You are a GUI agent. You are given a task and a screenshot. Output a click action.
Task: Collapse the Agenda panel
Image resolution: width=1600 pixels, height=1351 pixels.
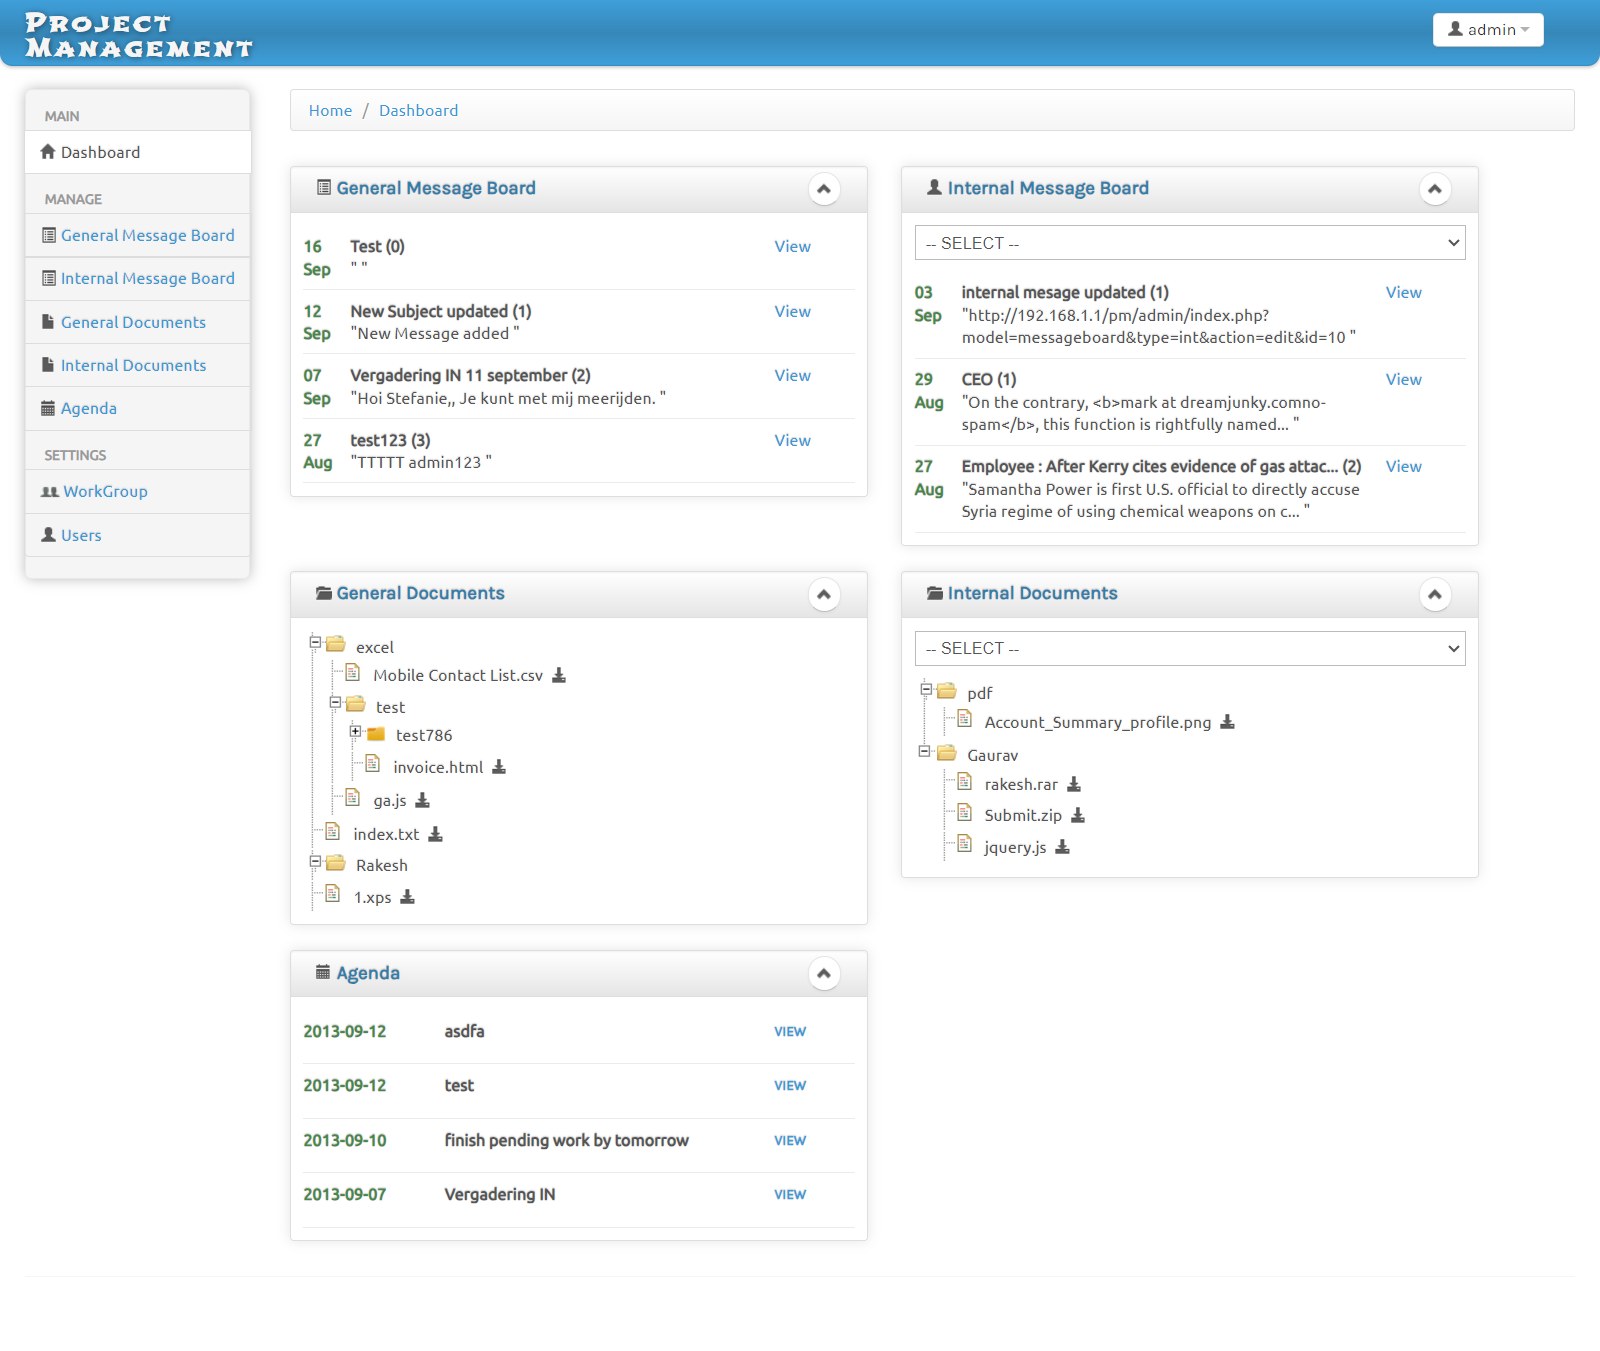point(824,974)
